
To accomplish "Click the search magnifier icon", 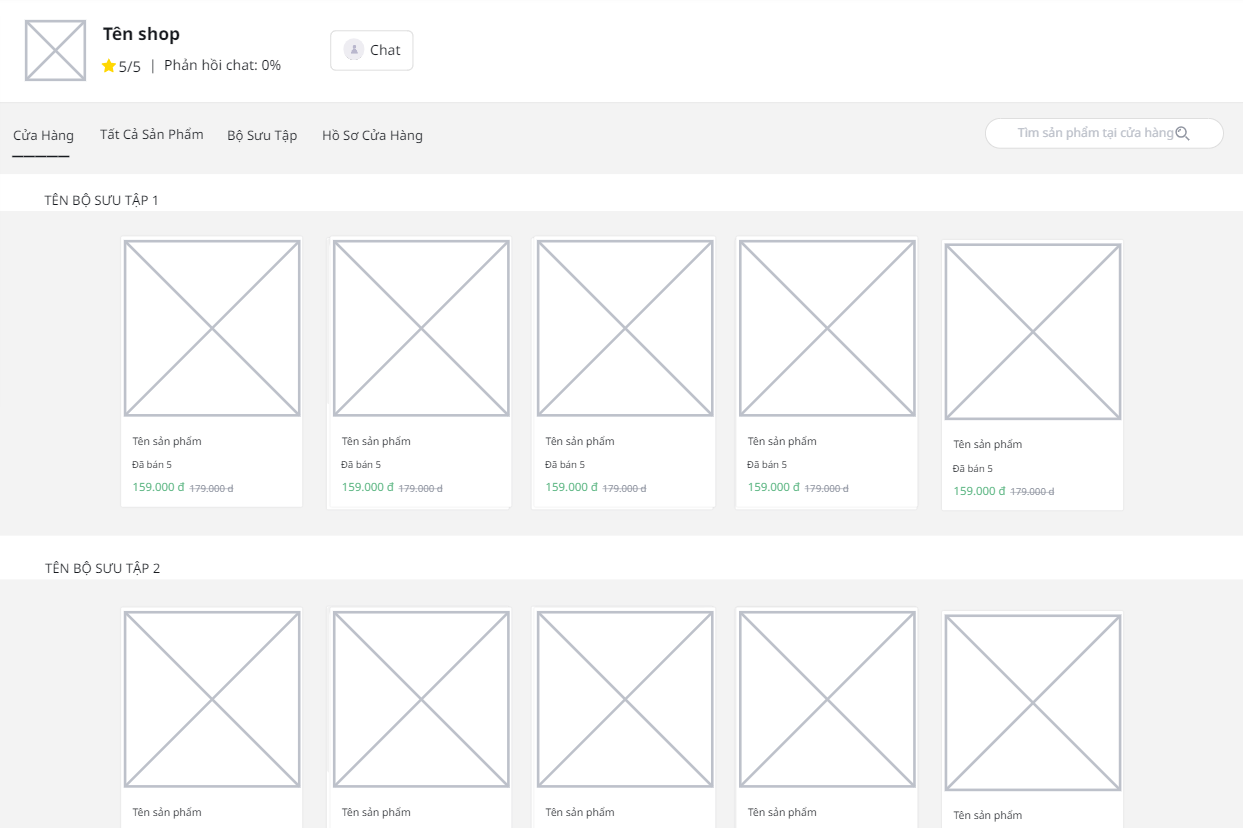I will tap(1182, 133).
